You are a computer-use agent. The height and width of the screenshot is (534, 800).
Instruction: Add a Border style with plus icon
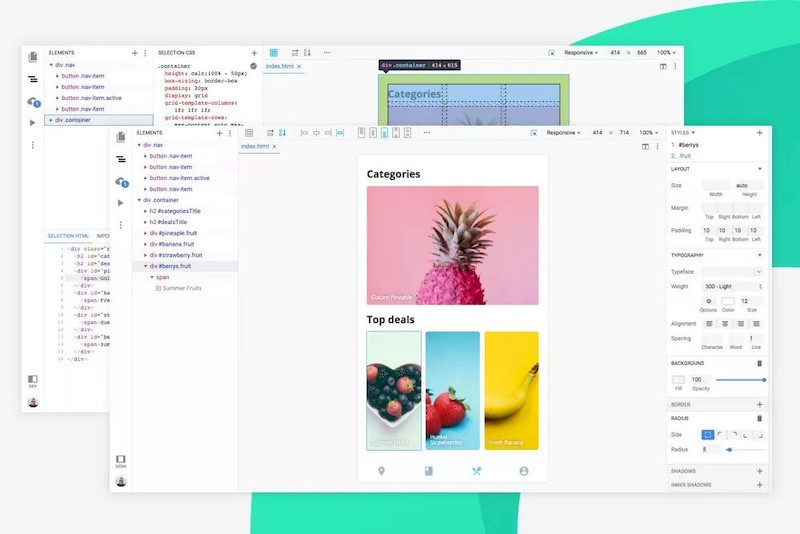760,404
